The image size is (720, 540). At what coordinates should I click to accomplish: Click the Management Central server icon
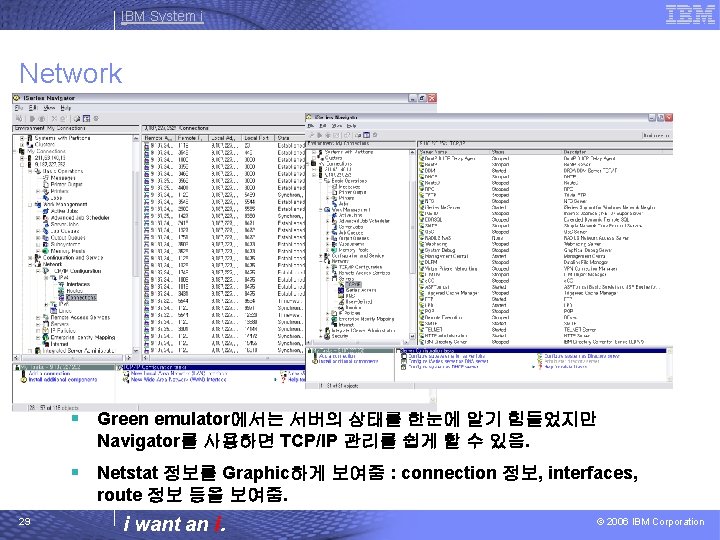(422, 256)
